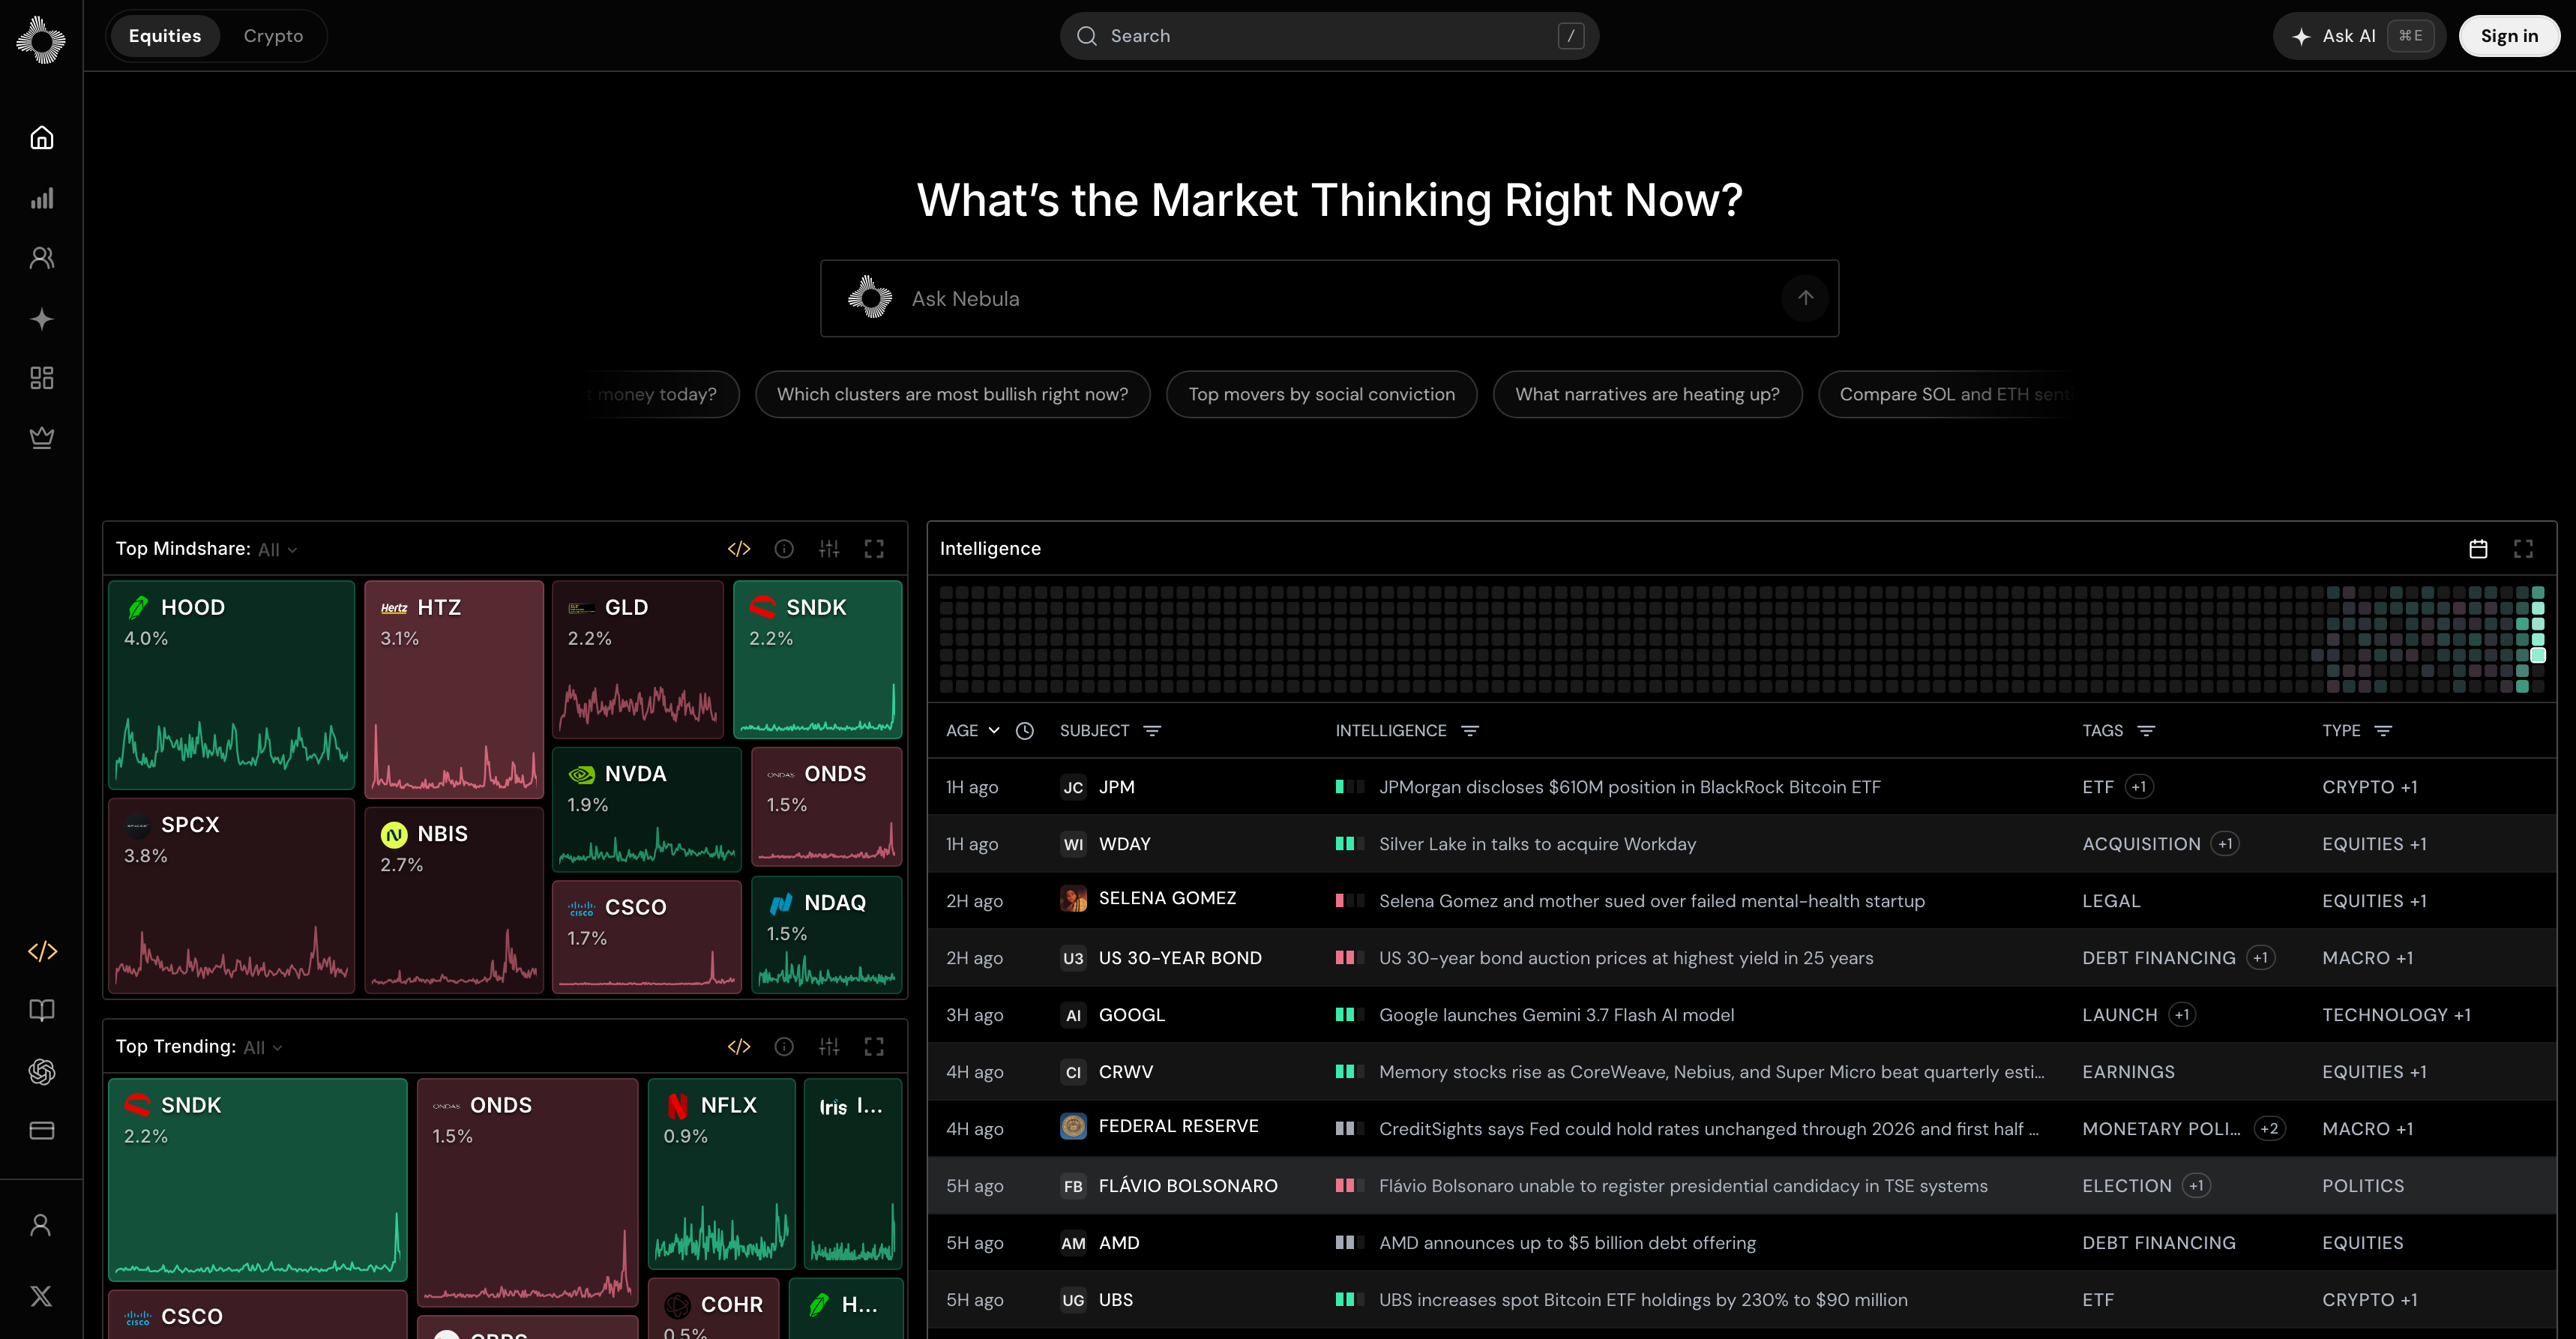Expand the +1 tag badge on JPM row
Image resolution: width=2576 pixels, height=1339 pixels.
pyautogui.click(x=2139, y=787)
